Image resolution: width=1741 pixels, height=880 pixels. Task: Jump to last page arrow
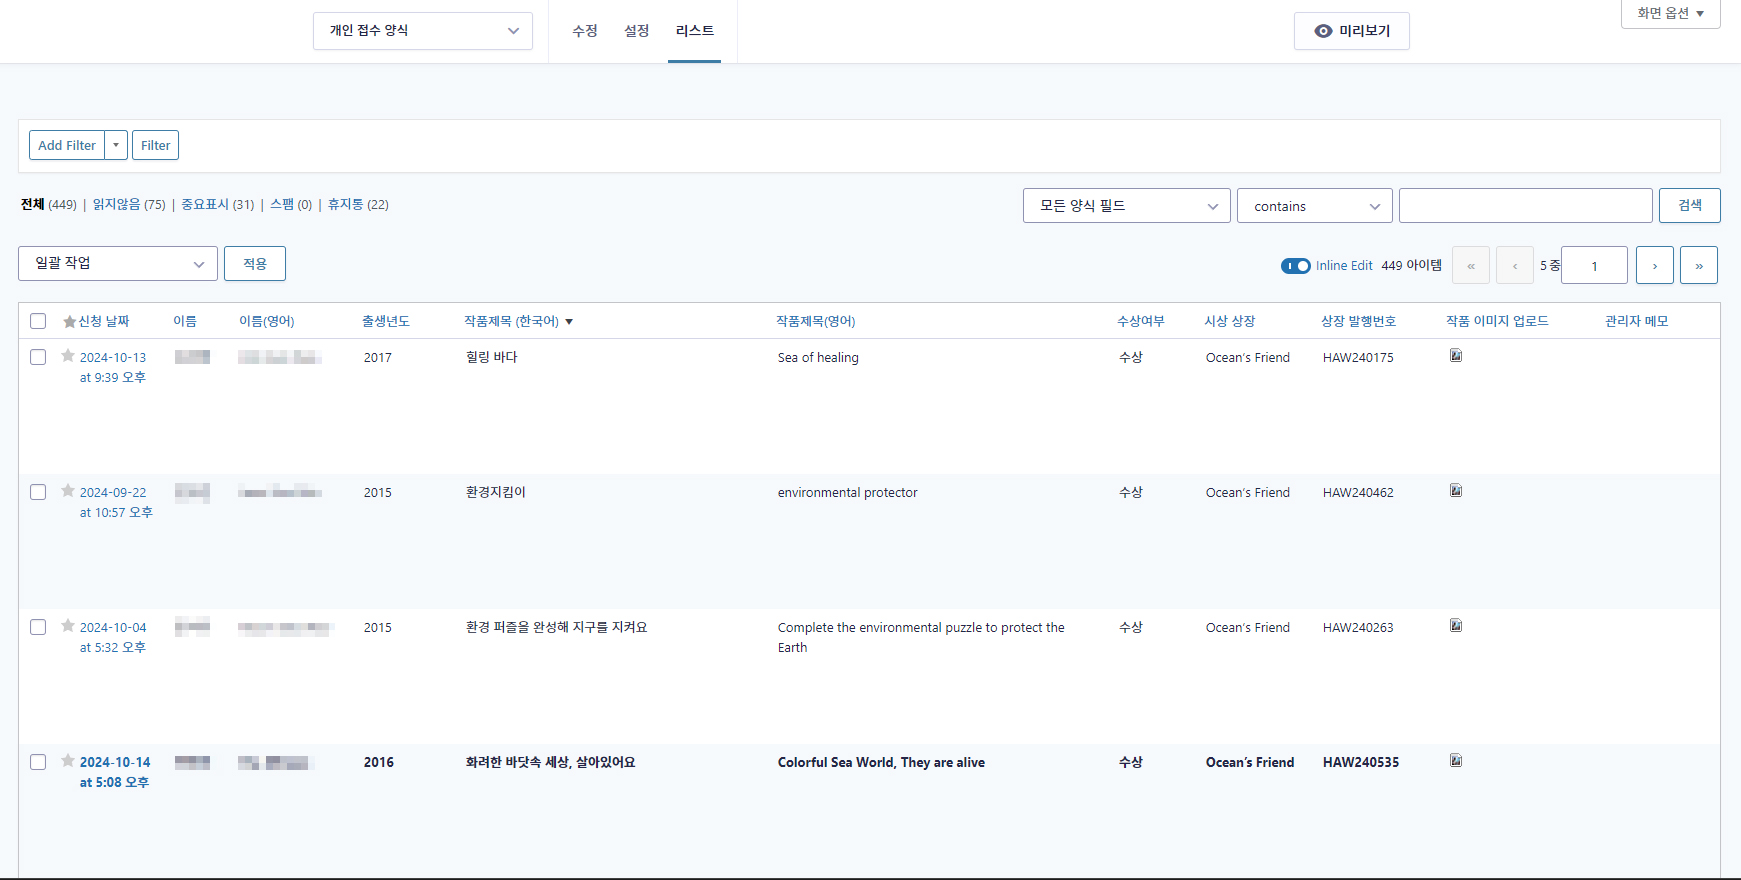(1699, 265)
